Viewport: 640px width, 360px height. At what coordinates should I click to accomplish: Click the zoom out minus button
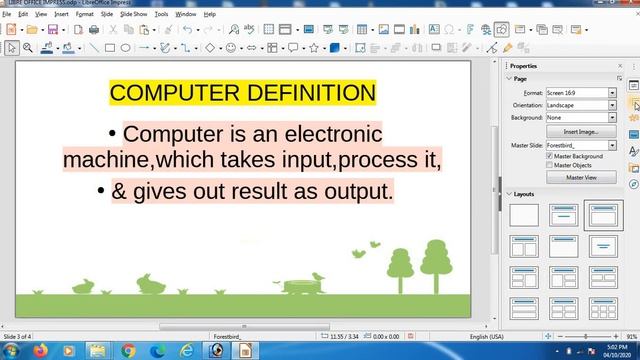pos(560,336)
